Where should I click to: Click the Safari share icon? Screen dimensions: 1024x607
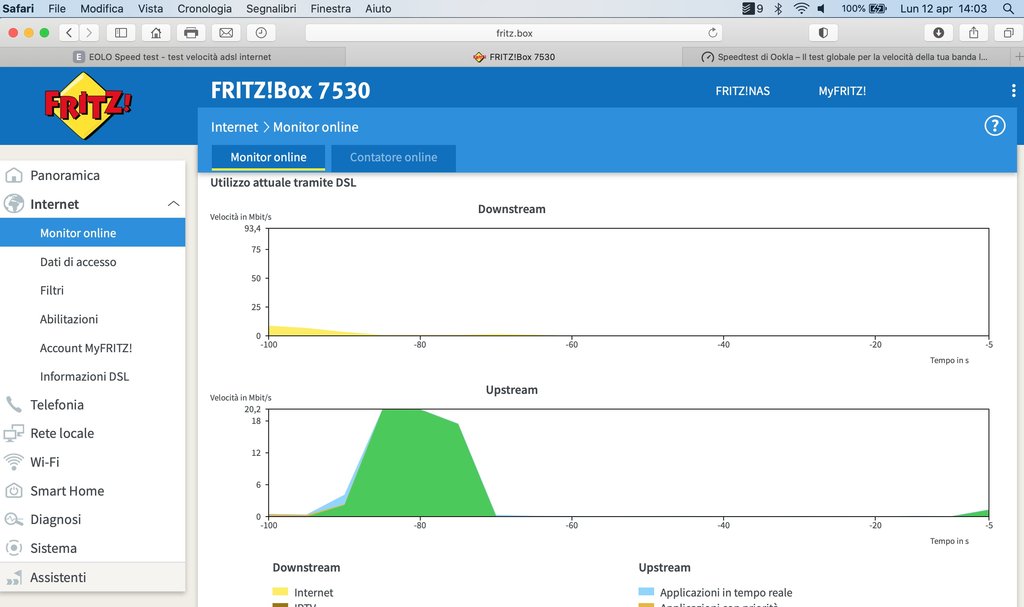click(973, 33)
